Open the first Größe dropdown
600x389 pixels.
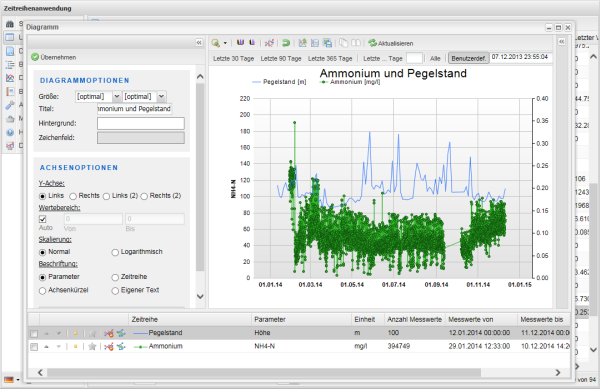click(x=117, y=96)
